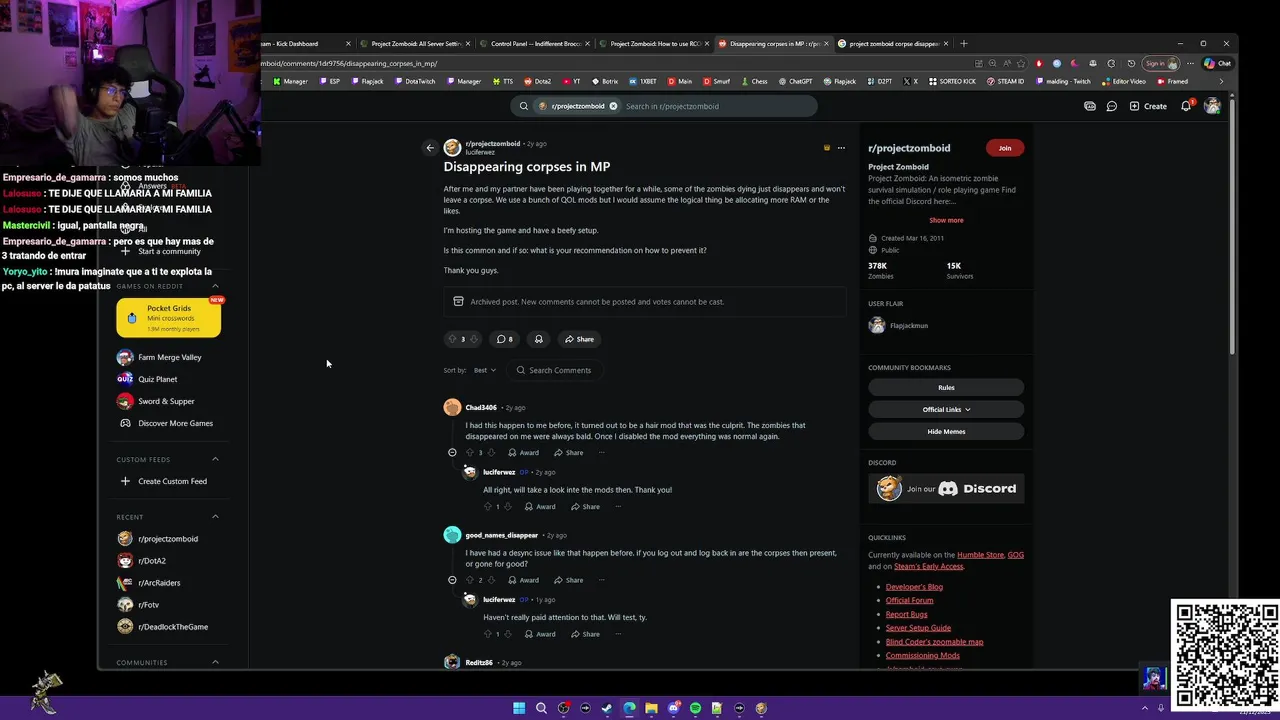The width and height of the screenshot is (1280, 720).
Task: Open the GOG link
Action: (1015, 555)
